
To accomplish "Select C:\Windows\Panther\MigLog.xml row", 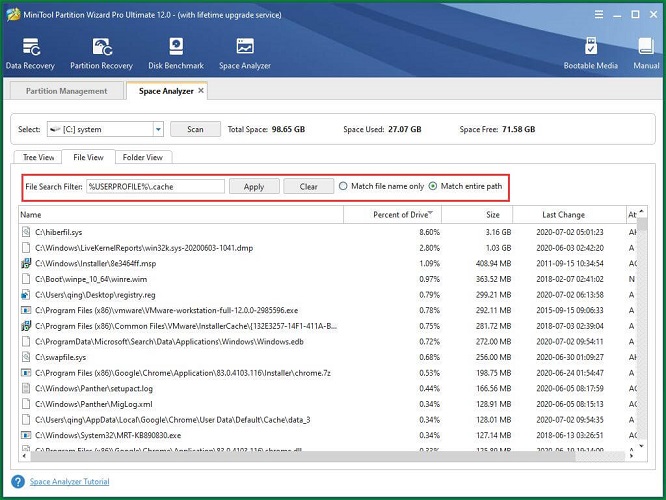I will click(x=93, y=404).
